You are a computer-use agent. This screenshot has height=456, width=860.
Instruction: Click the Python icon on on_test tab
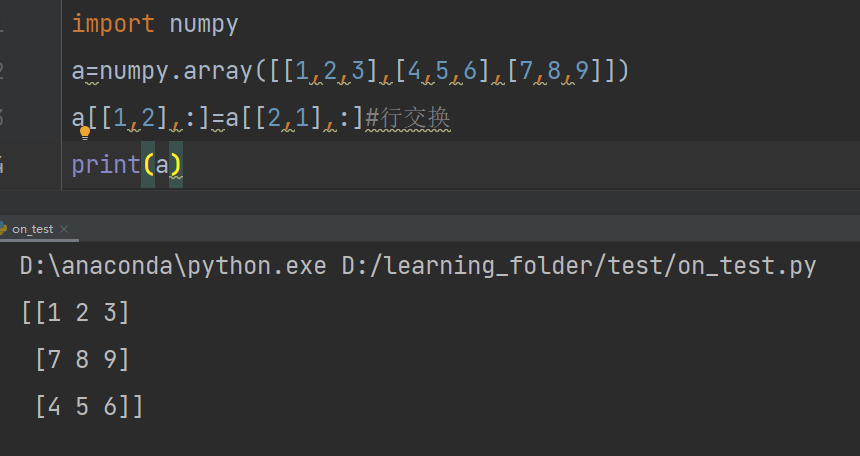tap(3, 229)
